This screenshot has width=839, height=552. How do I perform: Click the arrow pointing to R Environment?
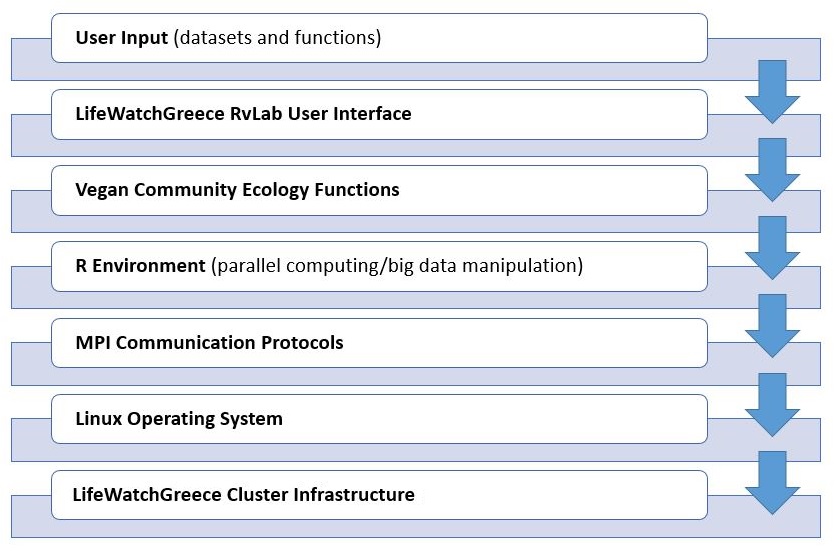coord(772,248)
